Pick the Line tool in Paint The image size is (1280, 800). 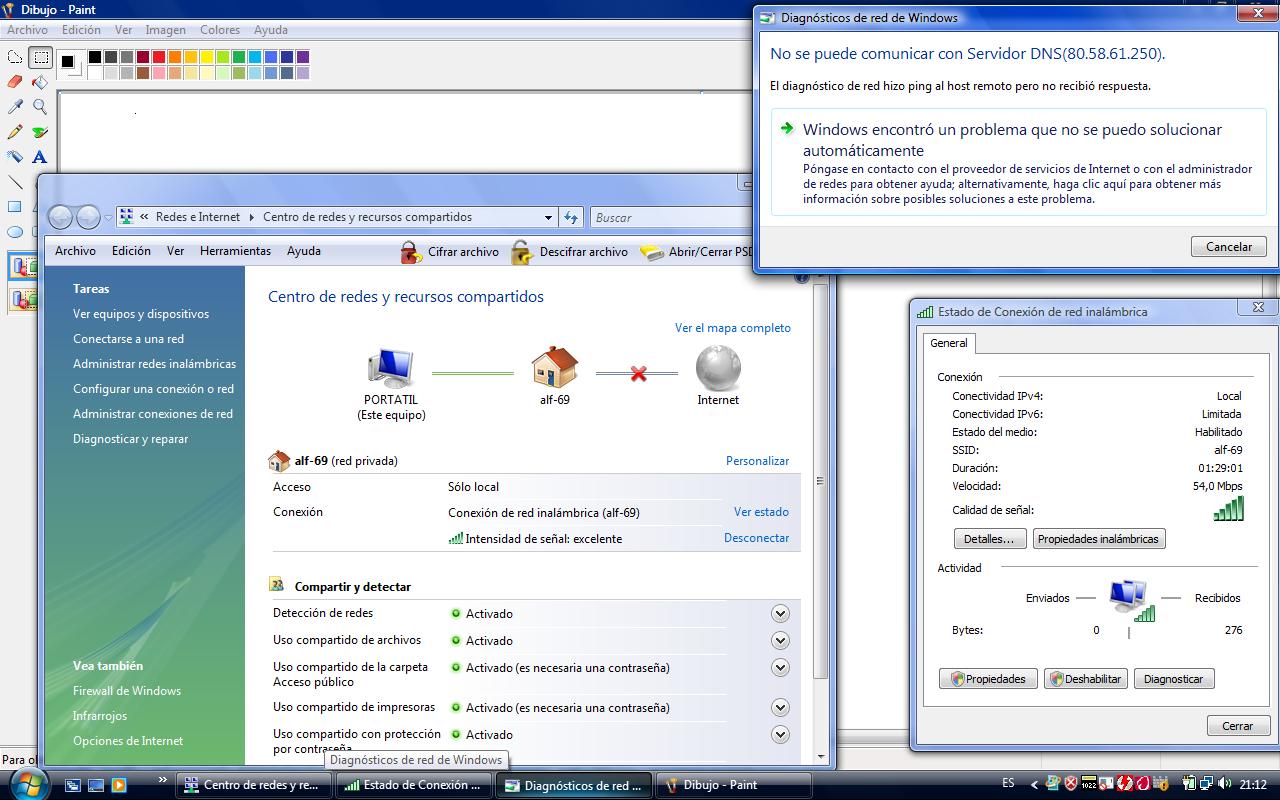tap(15, 182)
